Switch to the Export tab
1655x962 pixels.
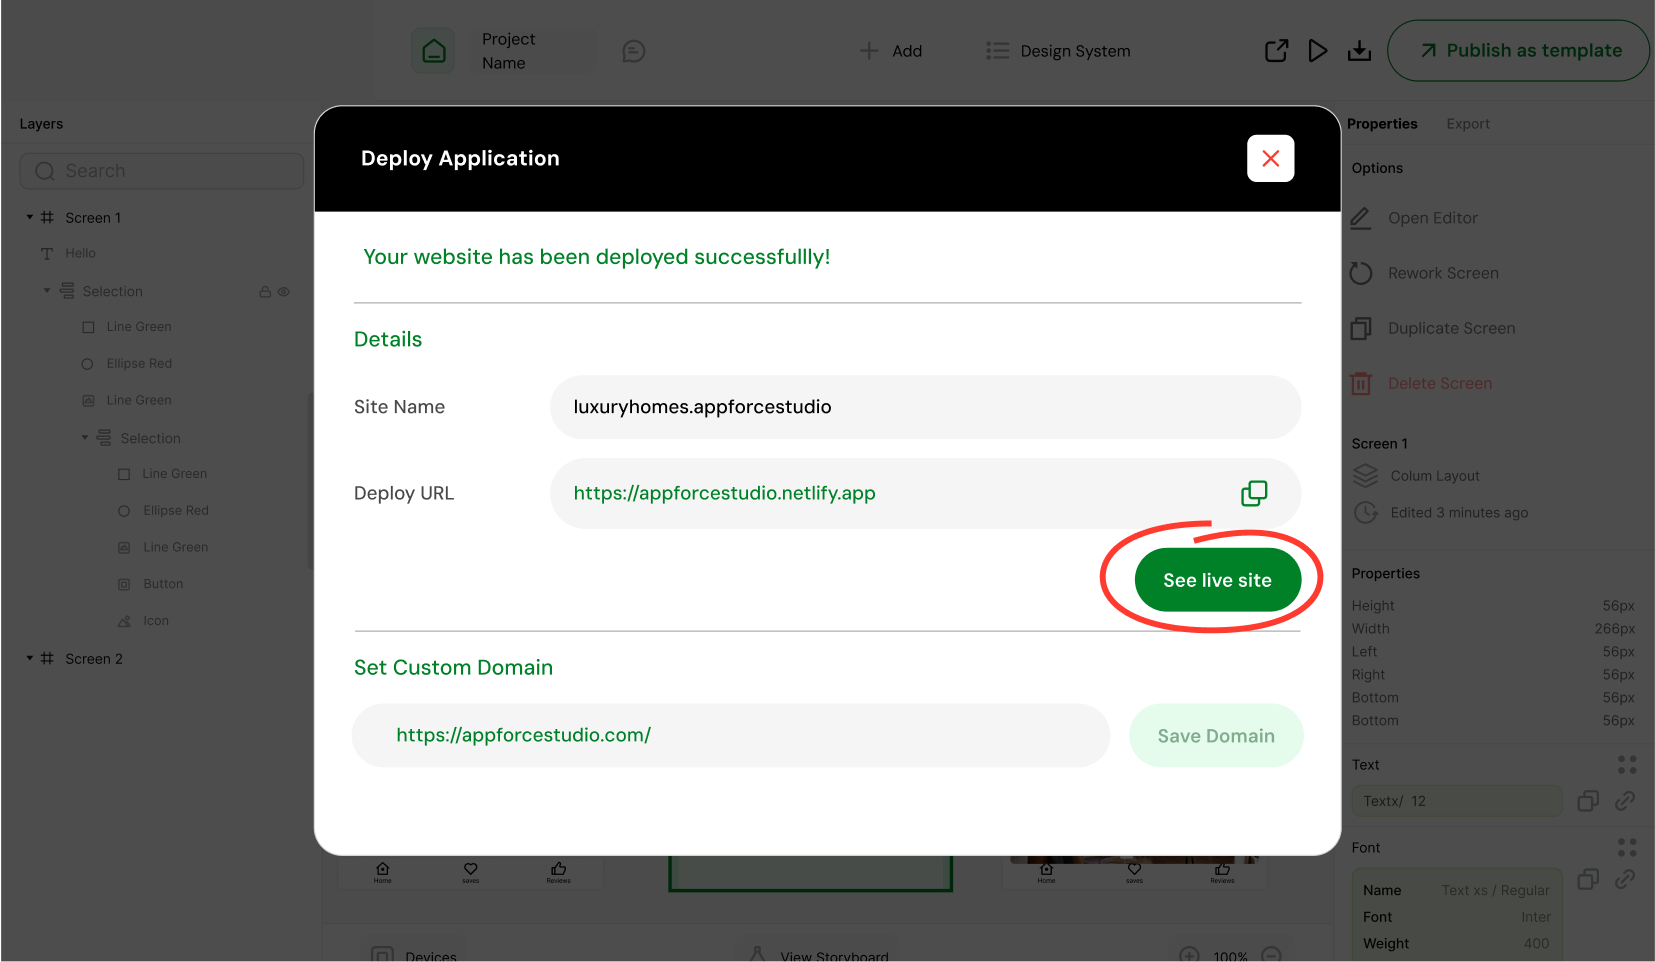1467,124
